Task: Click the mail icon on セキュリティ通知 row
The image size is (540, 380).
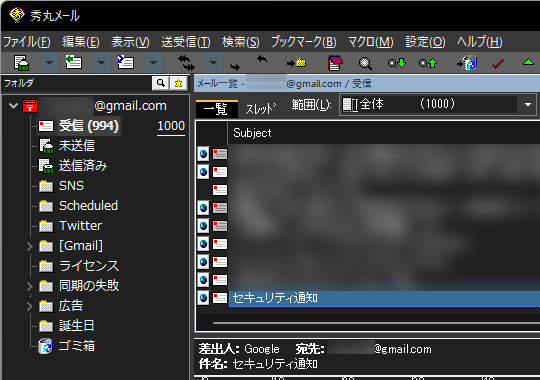Action: coord(220,298)
